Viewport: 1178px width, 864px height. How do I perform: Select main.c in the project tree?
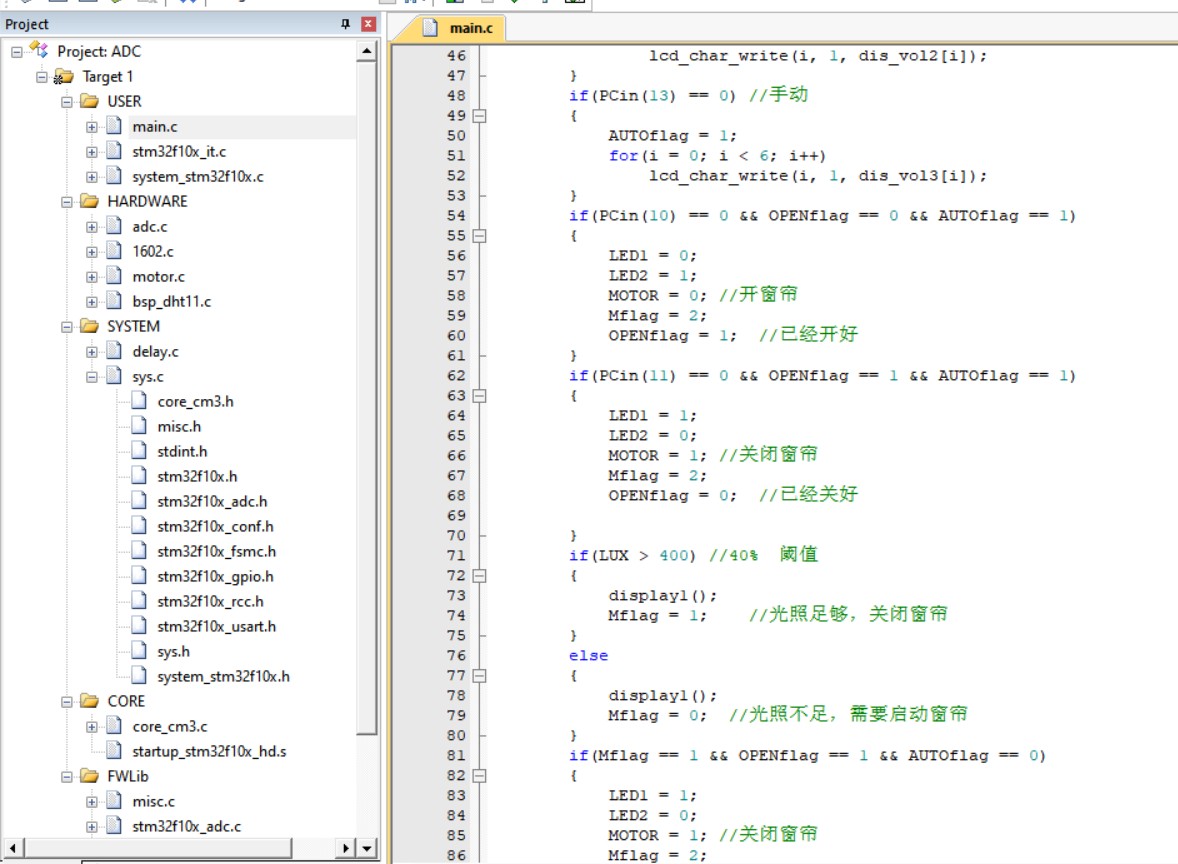tap(155, 127)
